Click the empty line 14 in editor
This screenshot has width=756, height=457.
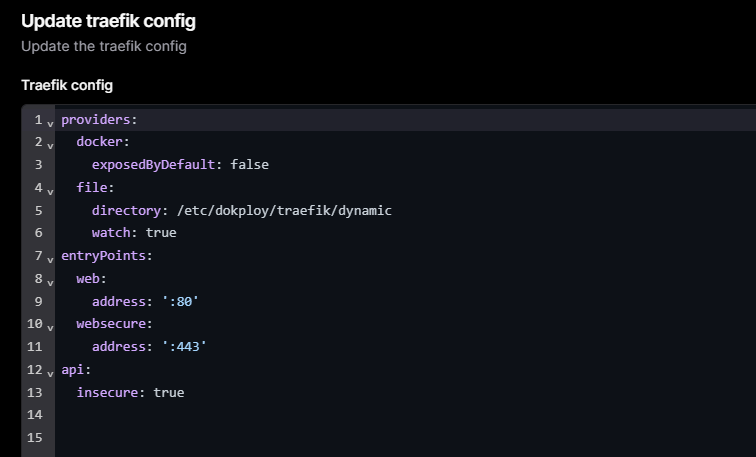[300, 415]
